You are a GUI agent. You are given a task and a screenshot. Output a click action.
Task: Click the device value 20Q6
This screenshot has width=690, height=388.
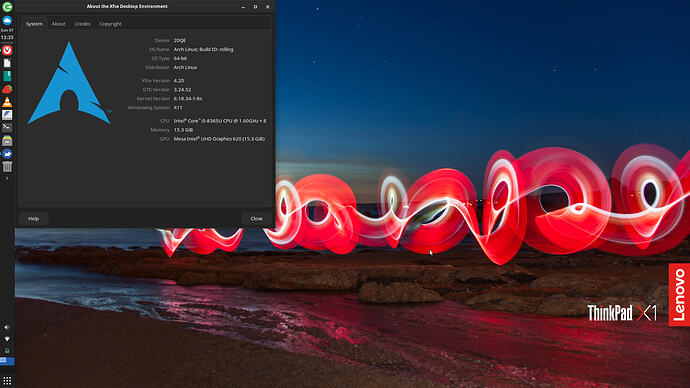click(180, 40)
